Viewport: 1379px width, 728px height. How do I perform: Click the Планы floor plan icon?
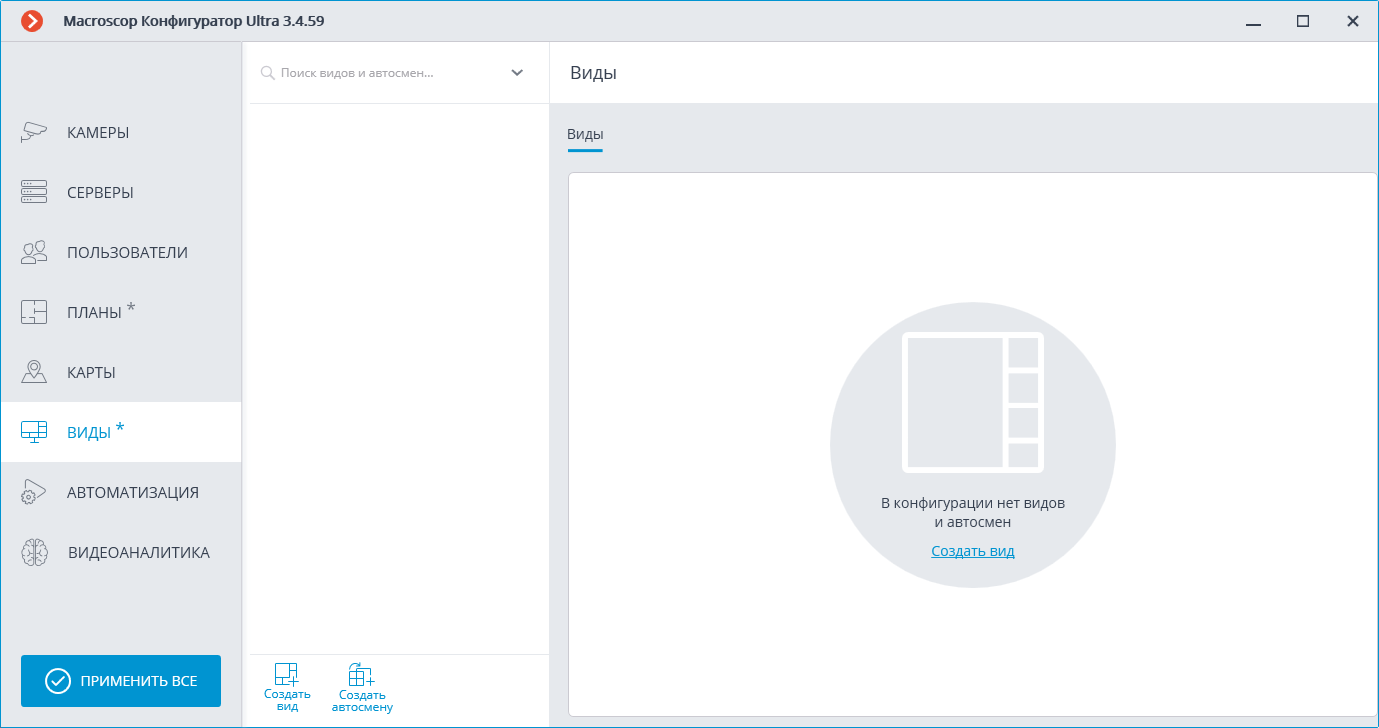(x=34, y=312)
